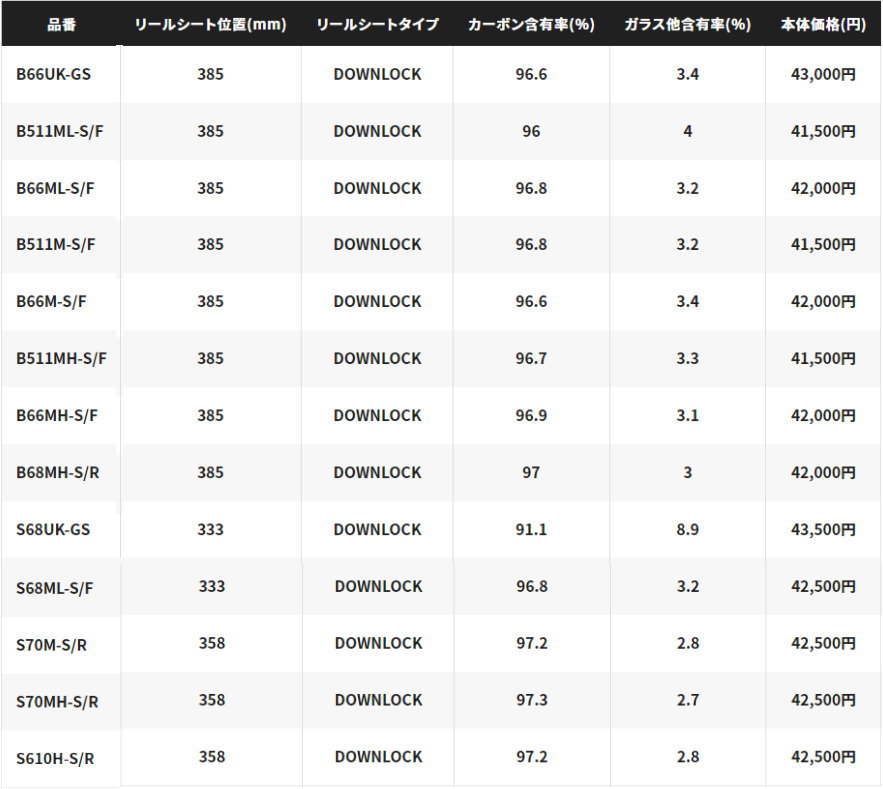Select the 43,500円 price cell
Image resolution: width=883 pixels, height=789 pixels.
tap(823, 529)
